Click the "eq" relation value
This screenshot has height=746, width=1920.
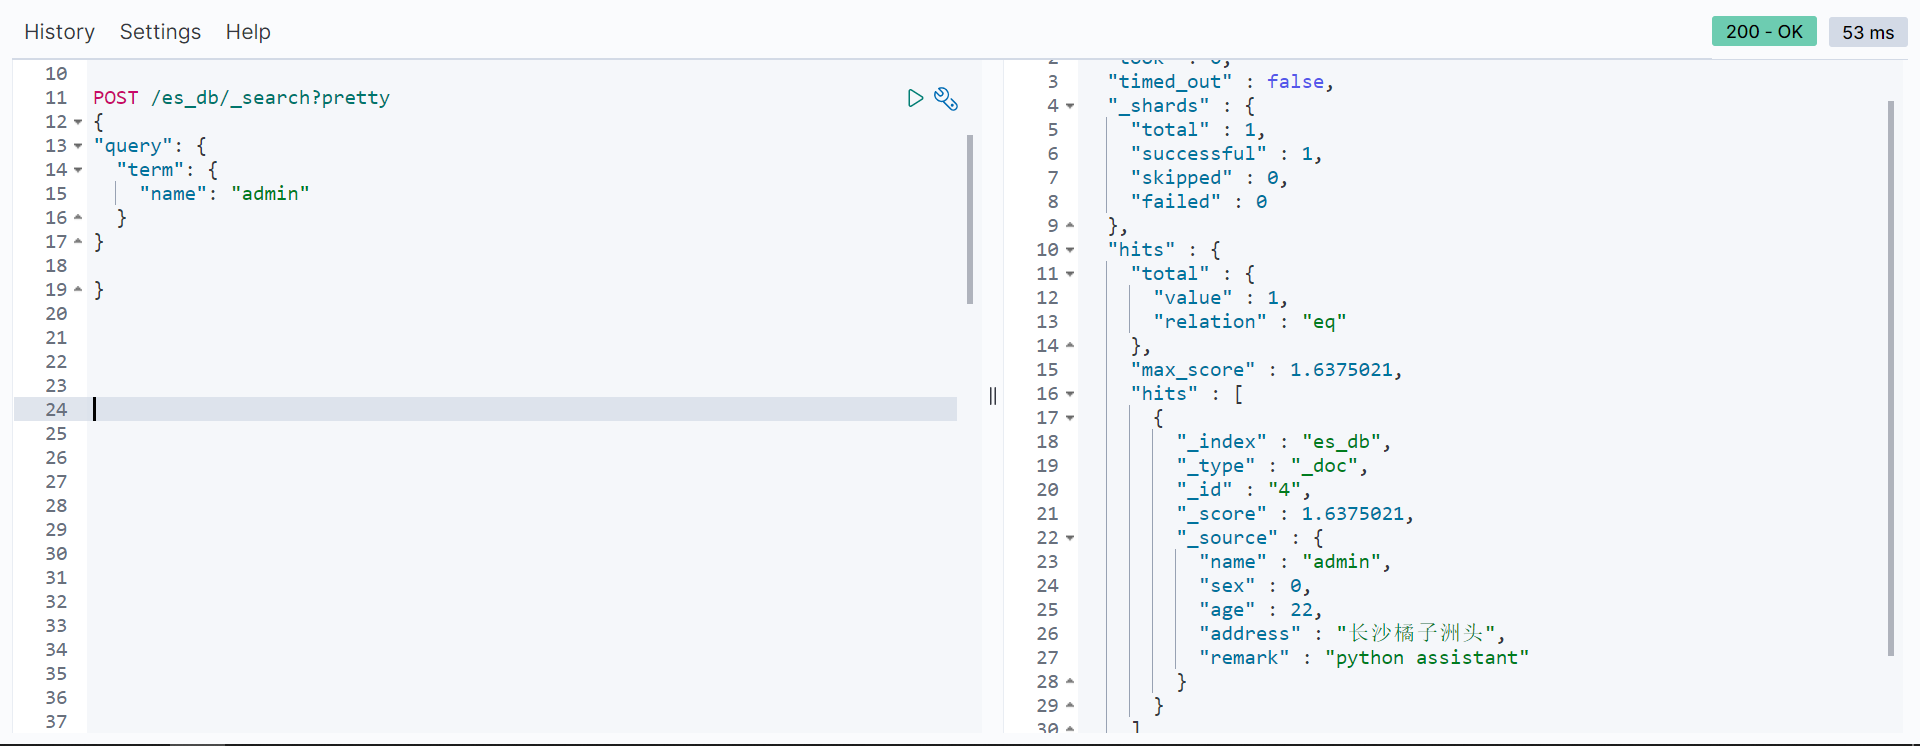coord(1324,322)
